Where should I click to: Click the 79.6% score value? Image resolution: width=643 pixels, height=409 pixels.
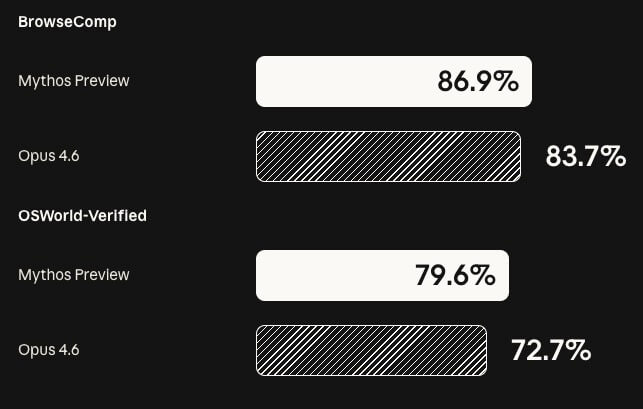(x=455, y=276)
